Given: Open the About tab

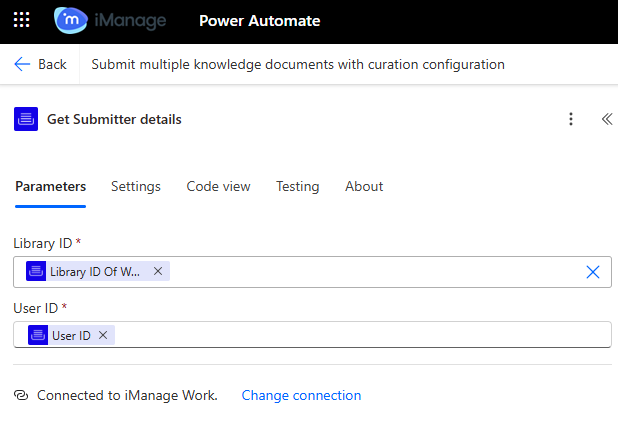Looking at the screenshot, I should 364,186.
